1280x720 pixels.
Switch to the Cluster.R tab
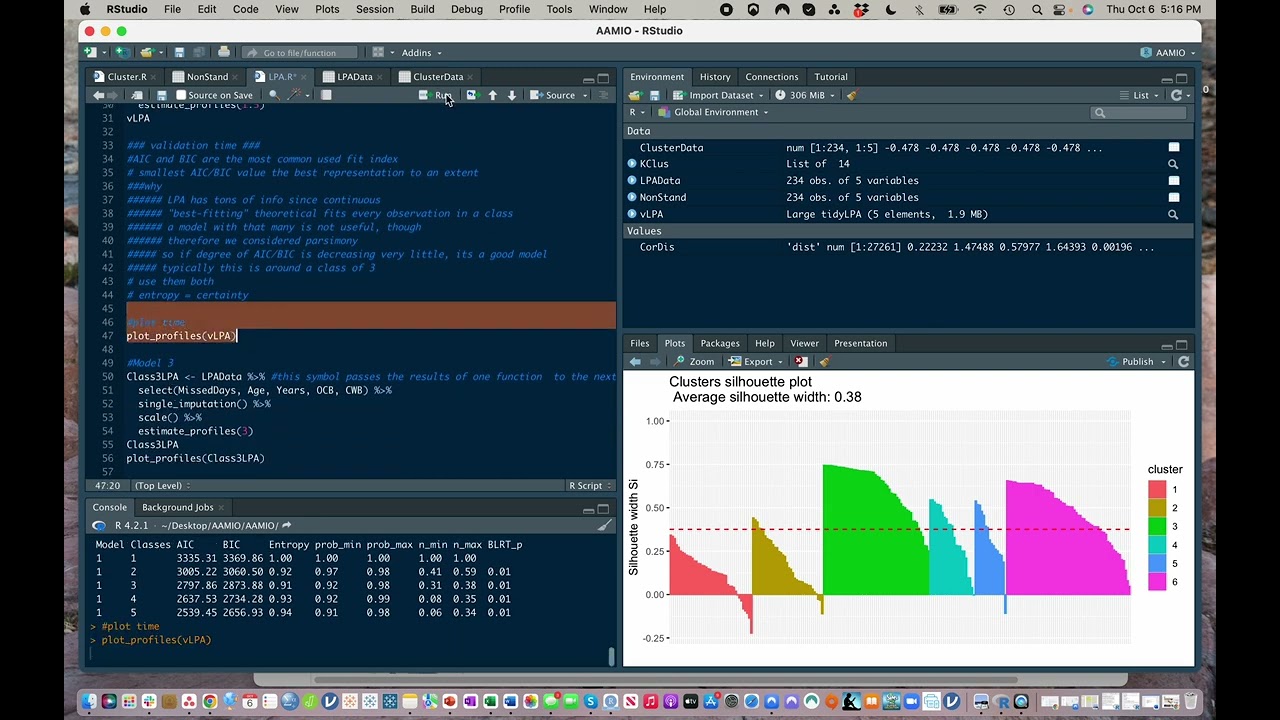click(x=127, y=77)
